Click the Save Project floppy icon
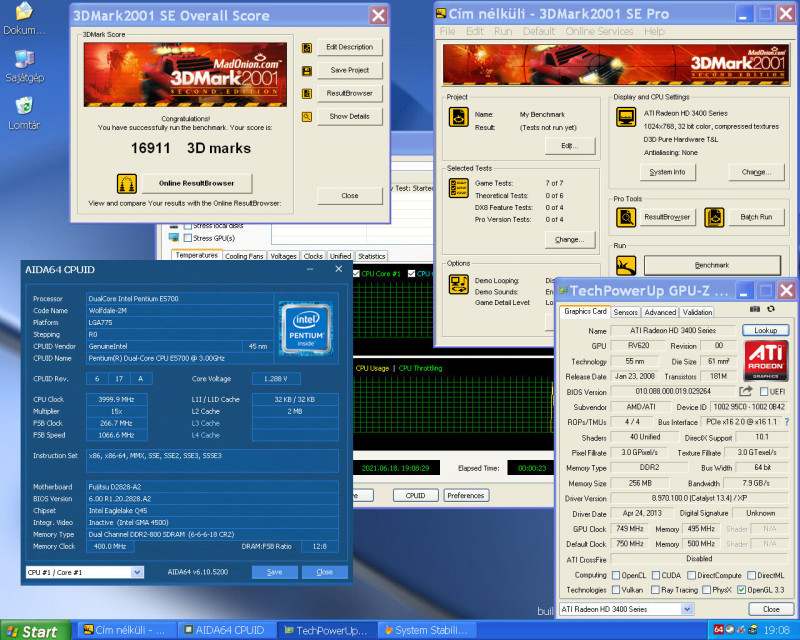 point(307,70)
